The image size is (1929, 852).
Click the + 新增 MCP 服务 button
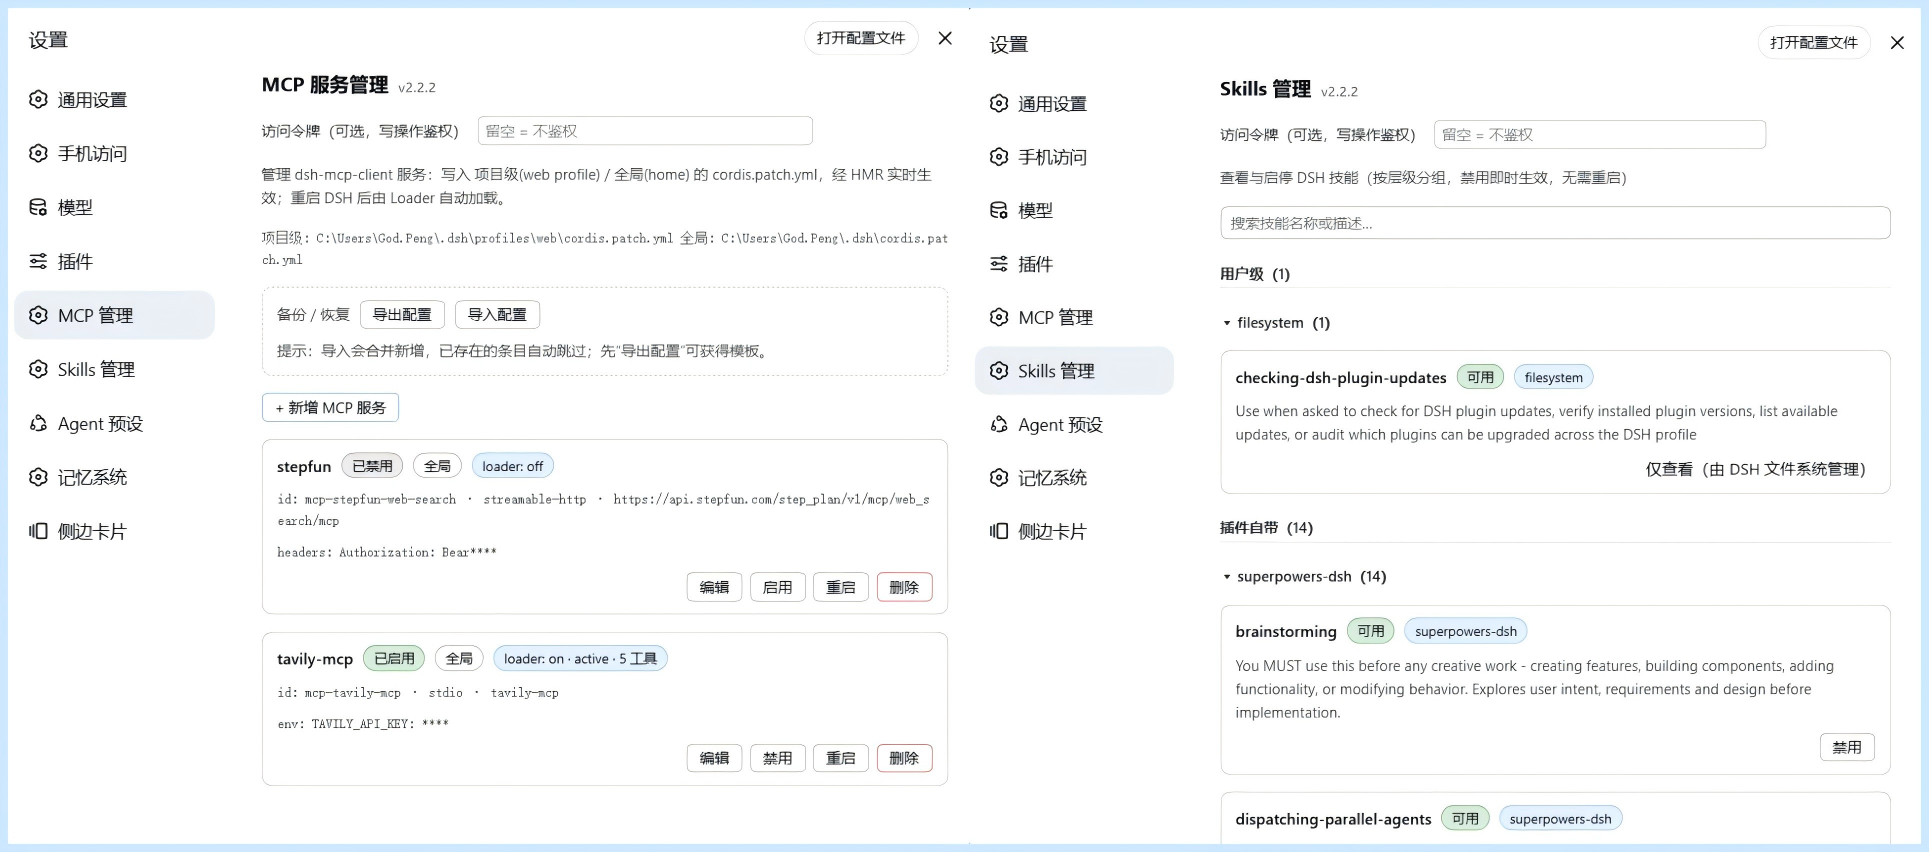pos(331,408)
